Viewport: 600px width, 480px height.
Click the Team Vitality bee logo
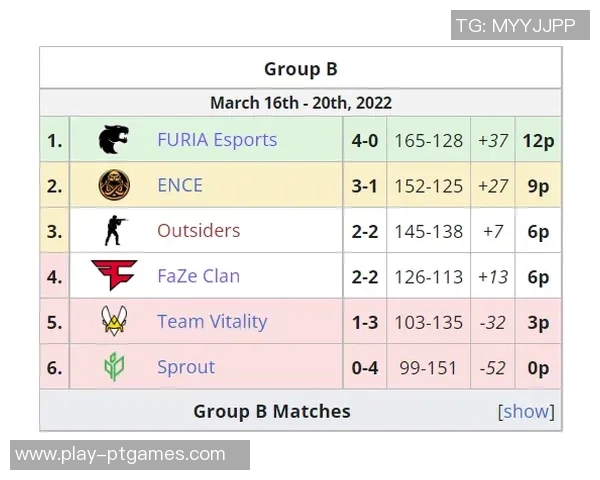coord(113,322)
